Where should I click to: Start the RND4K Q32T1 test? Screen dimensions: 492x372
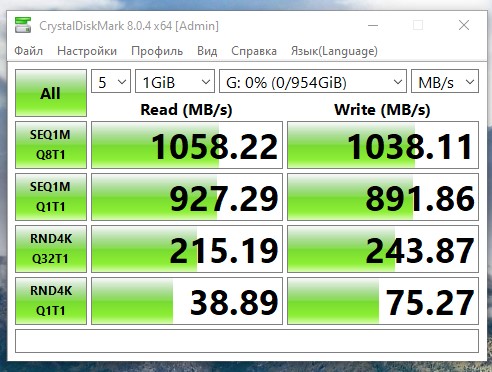coord(51,249)
